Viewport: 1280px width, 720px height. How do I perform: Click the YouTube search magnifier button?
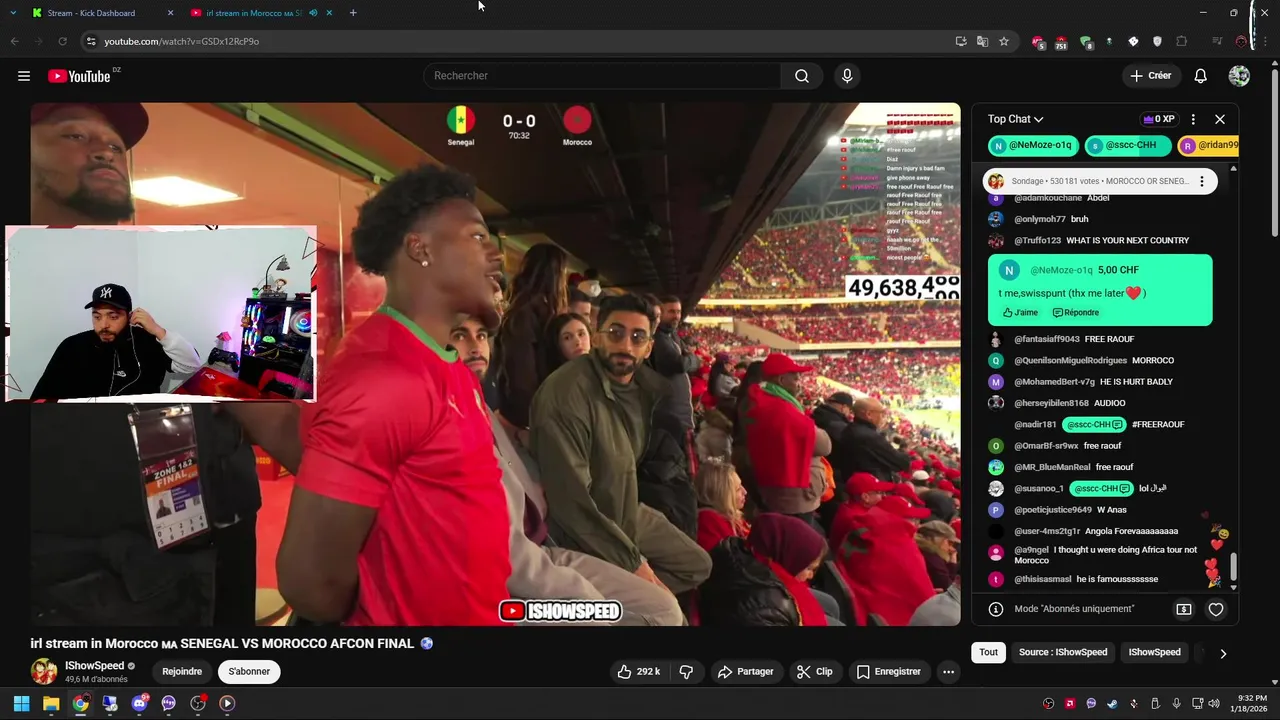point(802,76)
